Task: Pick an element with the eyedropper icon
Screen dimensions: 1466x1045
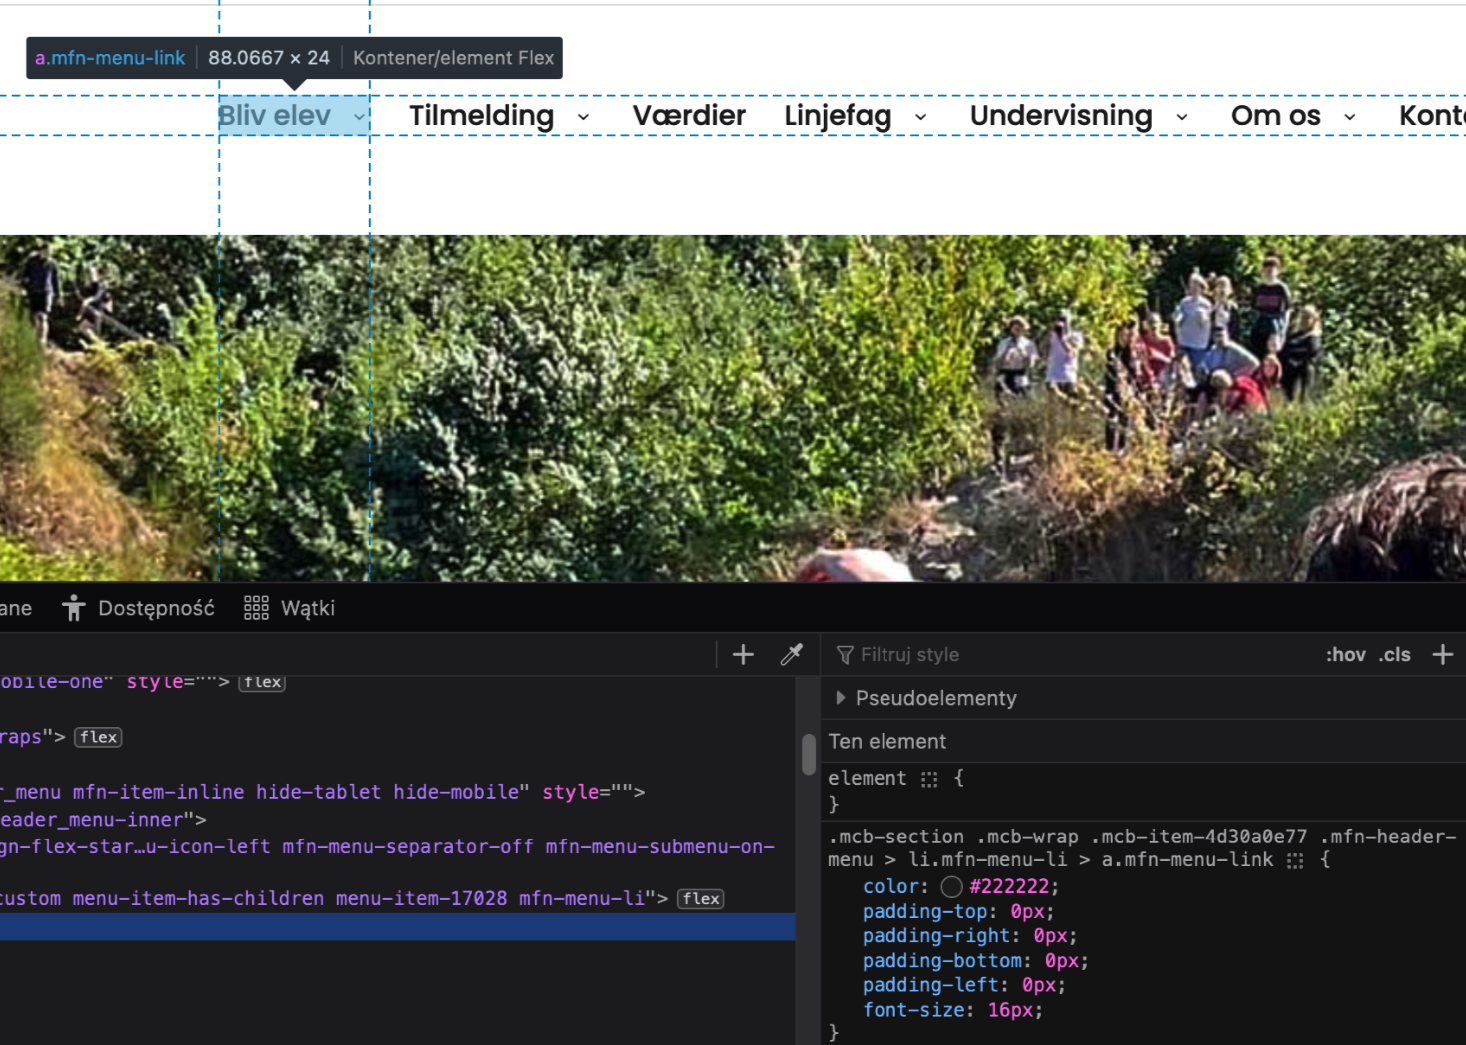Action: tap(791, 655)
